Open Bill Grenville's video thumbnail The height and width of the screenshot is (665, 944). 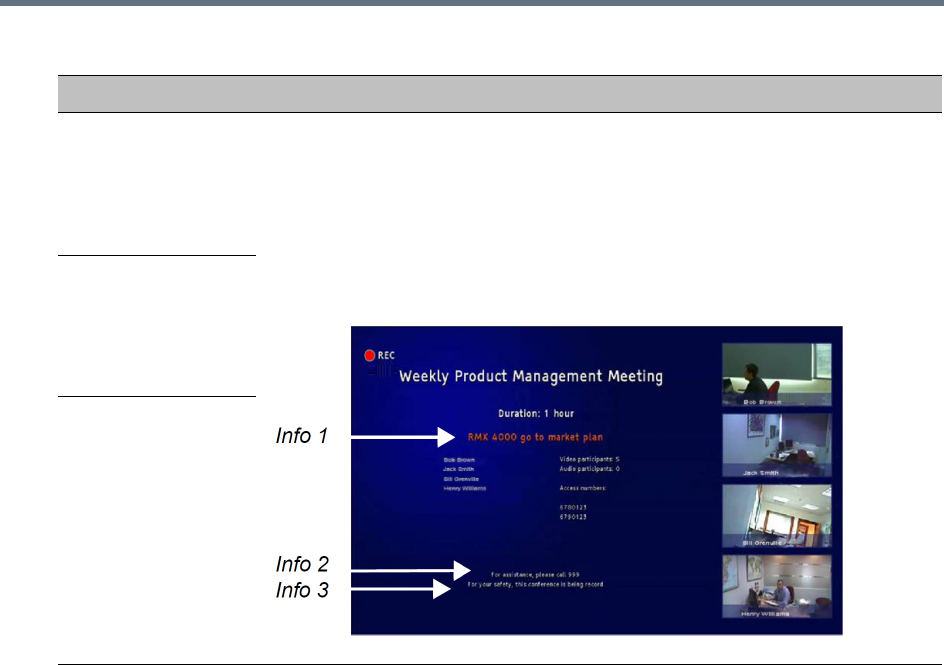point(777,516)
